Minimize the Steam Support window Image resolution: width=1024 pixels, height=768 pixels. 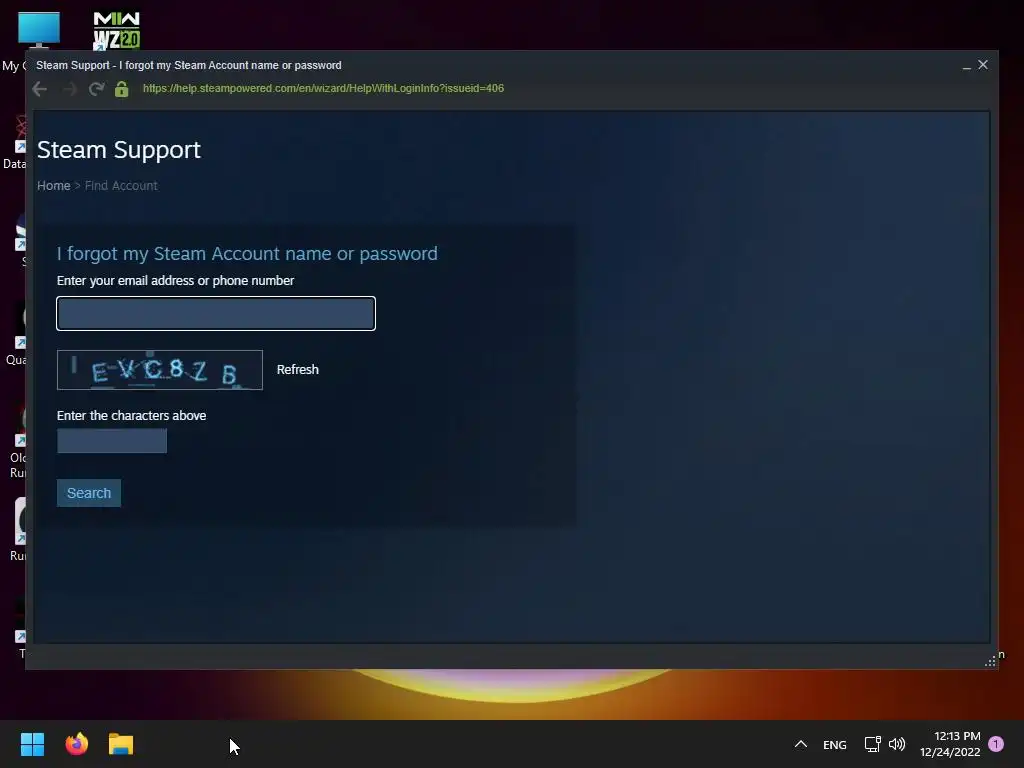(x=967, y=65)
